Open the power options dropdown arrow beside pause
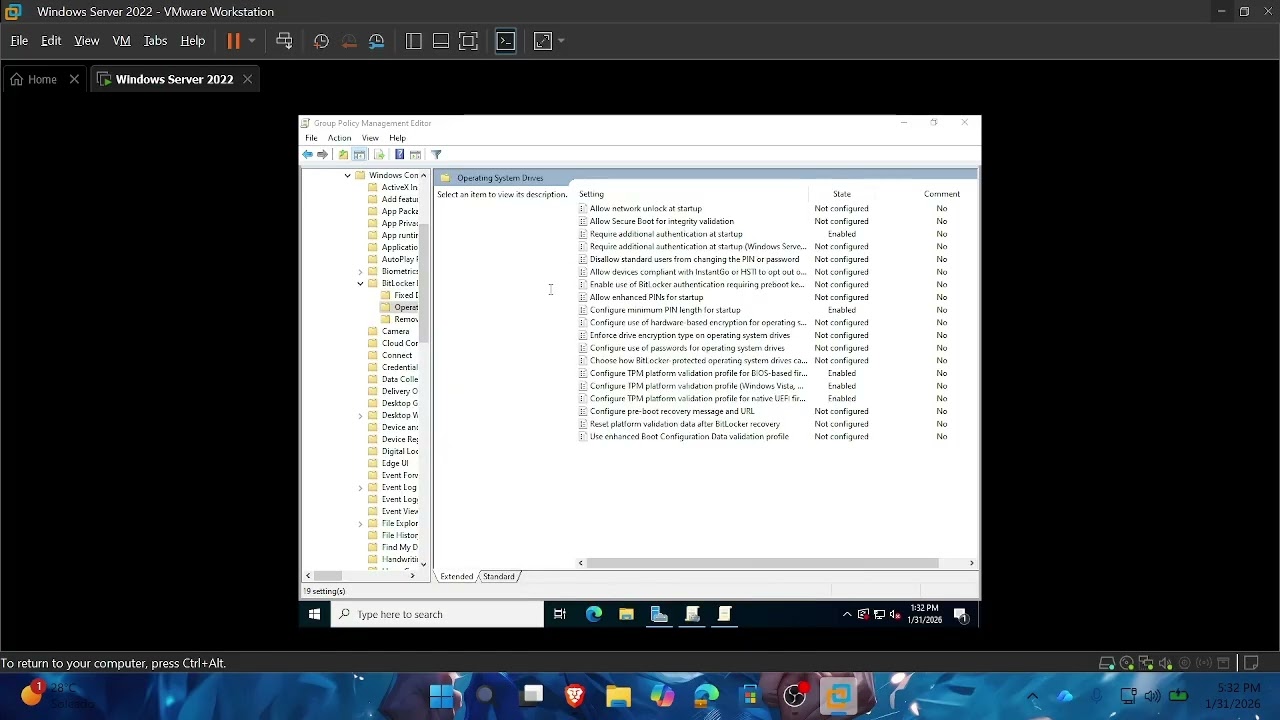The image size is (1280, 720). pos(252,41)
